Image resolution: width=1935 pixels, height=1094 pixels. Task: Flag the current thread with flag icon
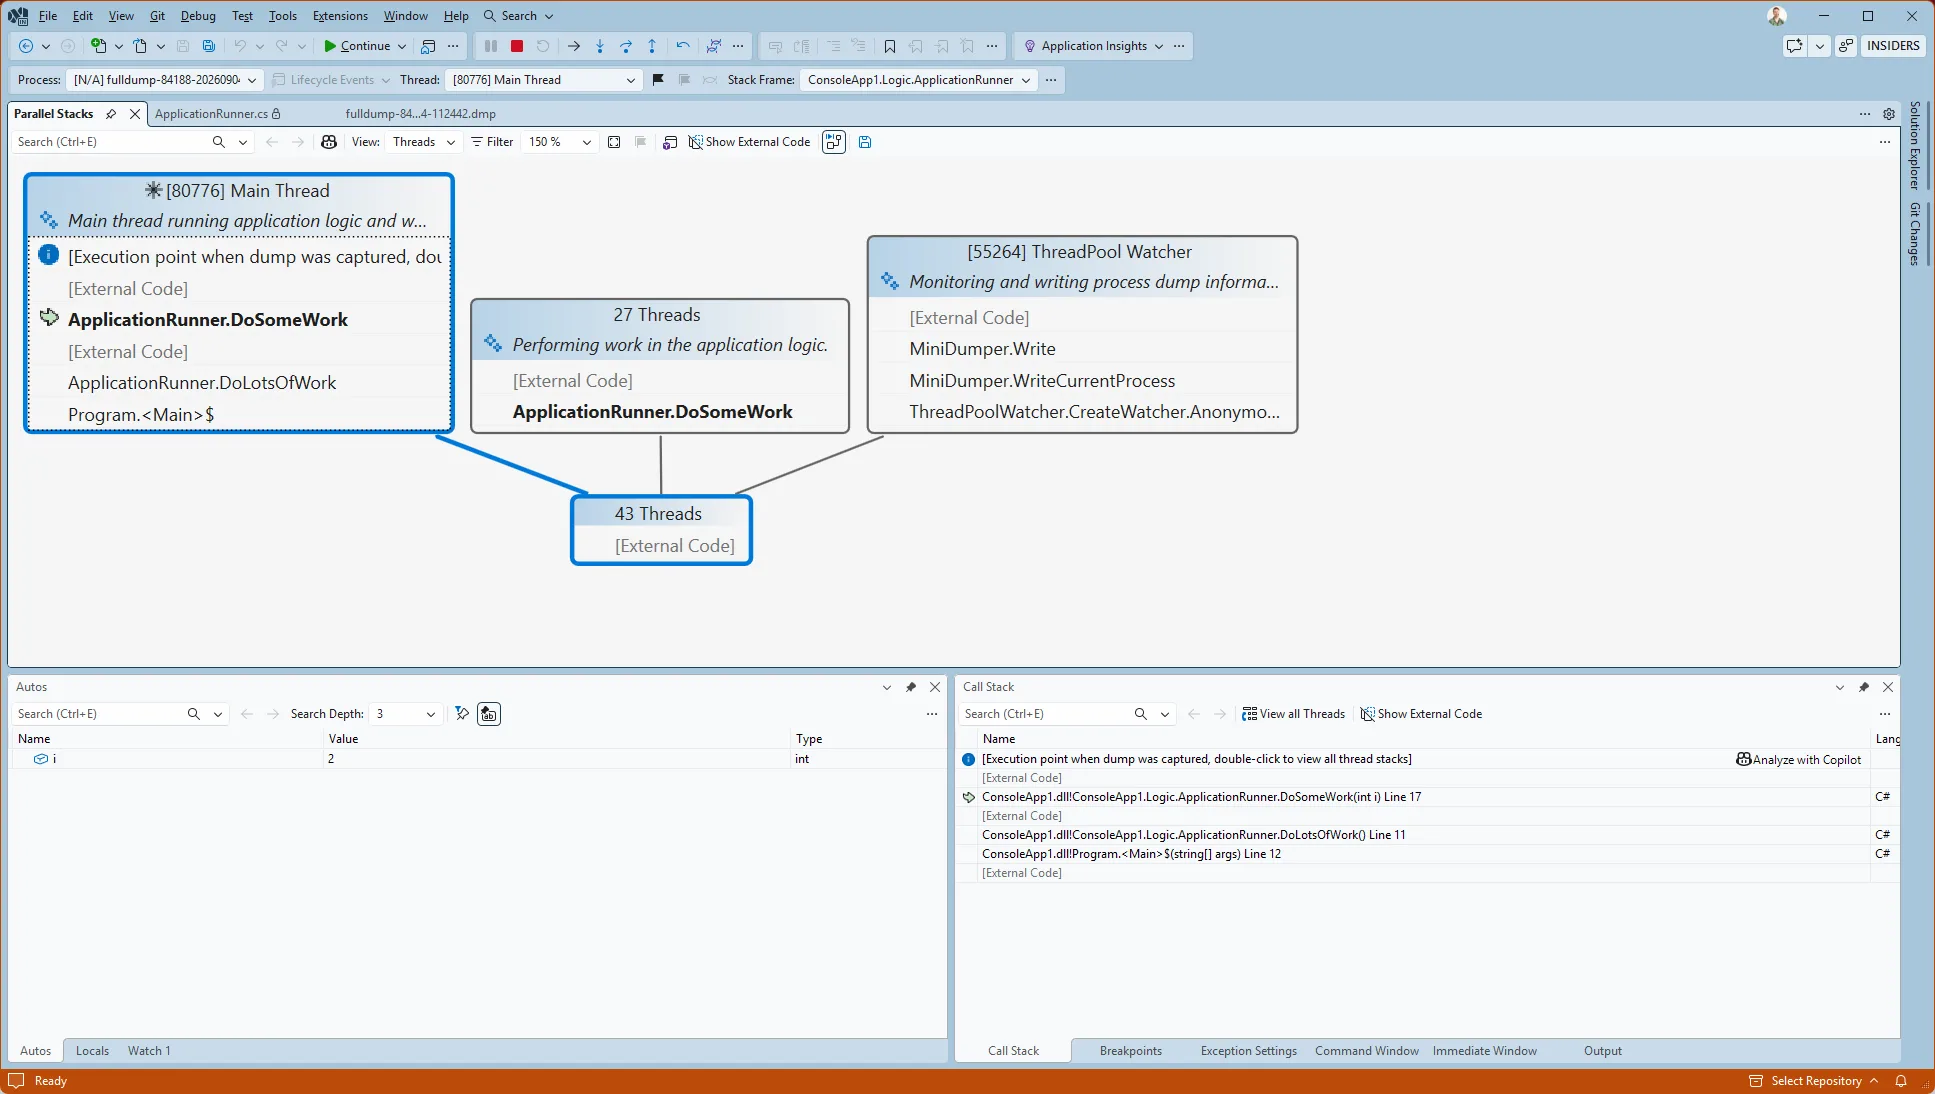tap(658, 80)
